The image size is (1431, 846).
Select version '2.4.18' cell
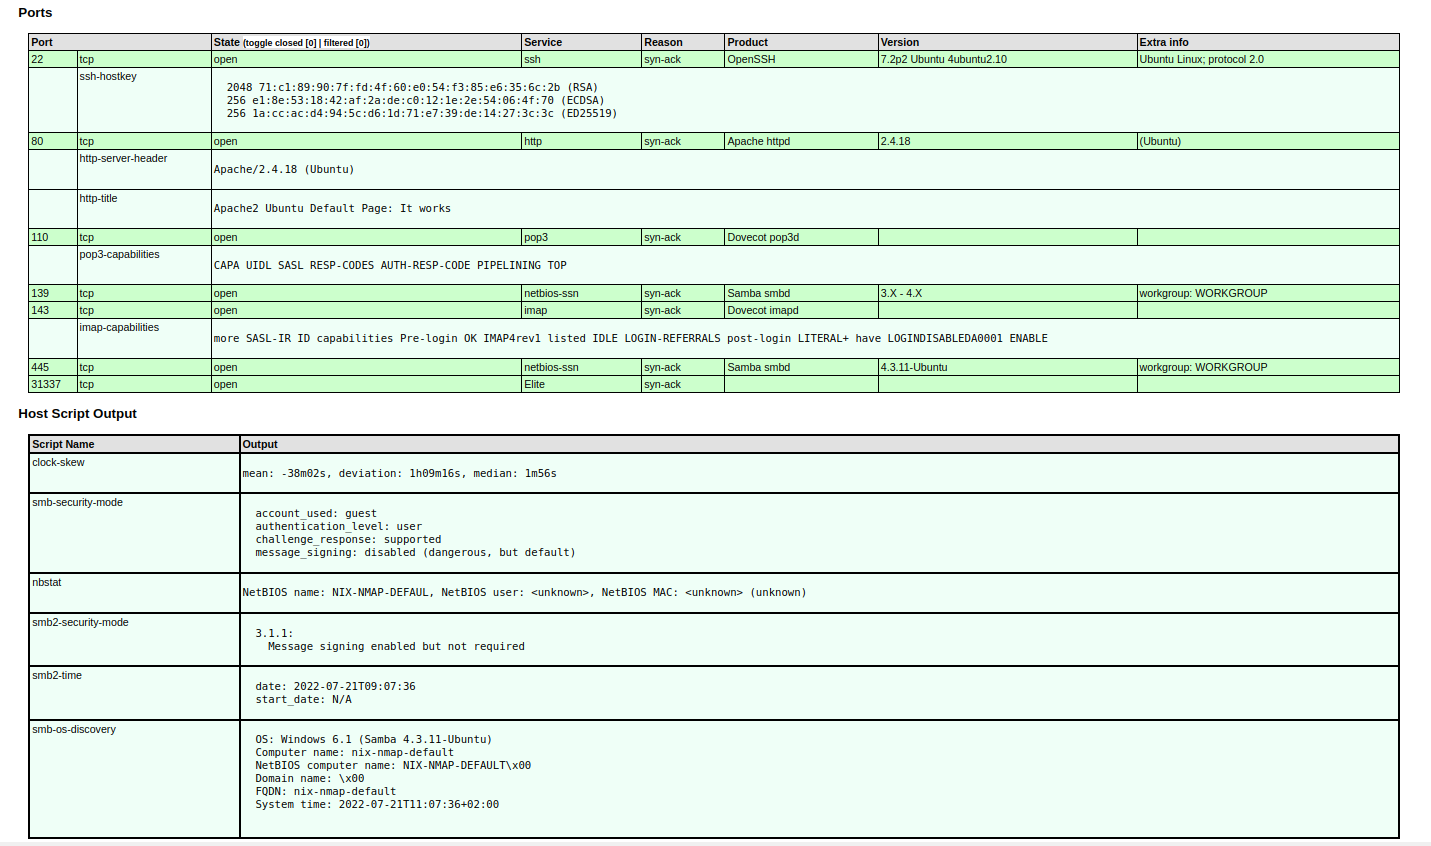tap(1008, 141)
